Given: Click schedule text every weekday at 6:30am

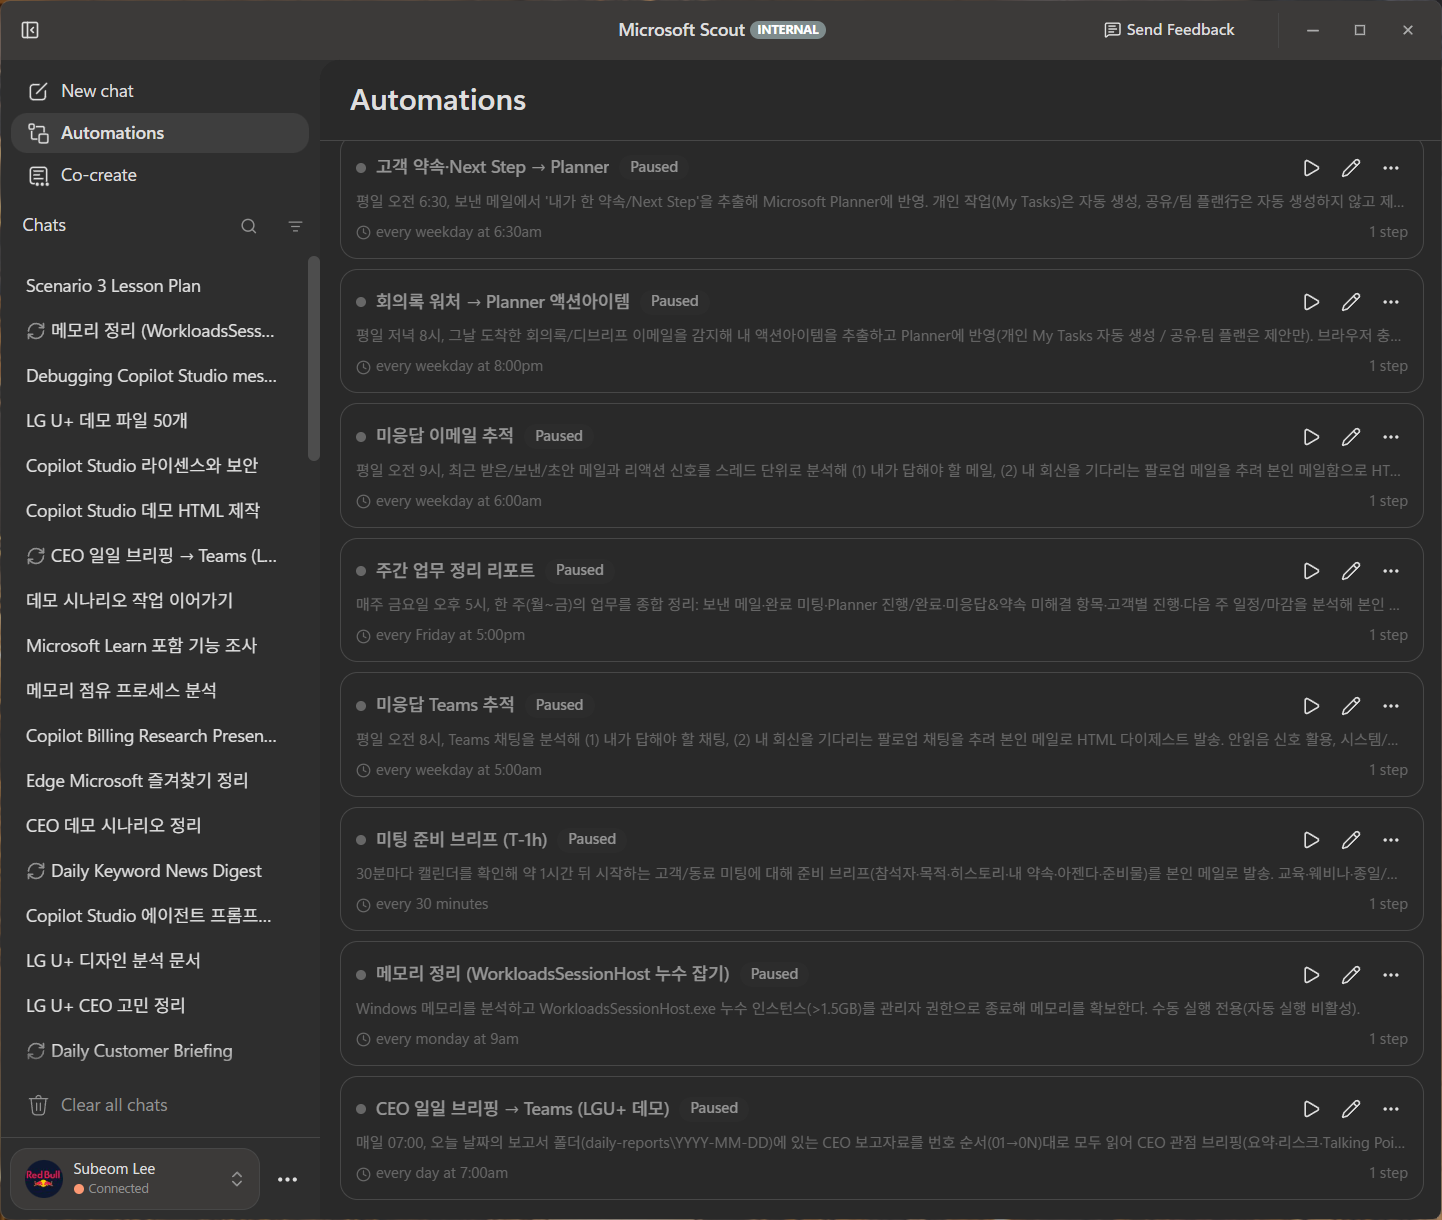Looking at the screenshot, I should pos(459,232).
